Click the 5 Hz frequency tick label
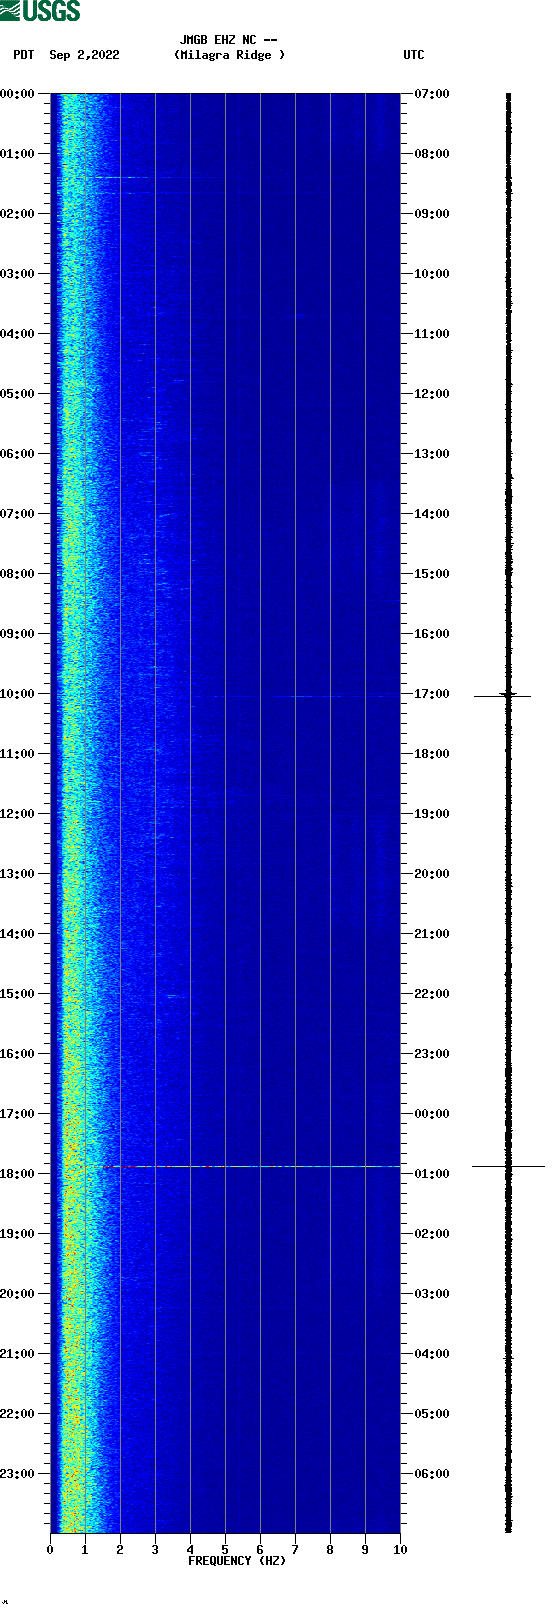This screenshot has height=1613, width=552. [x=225, y=1551]
